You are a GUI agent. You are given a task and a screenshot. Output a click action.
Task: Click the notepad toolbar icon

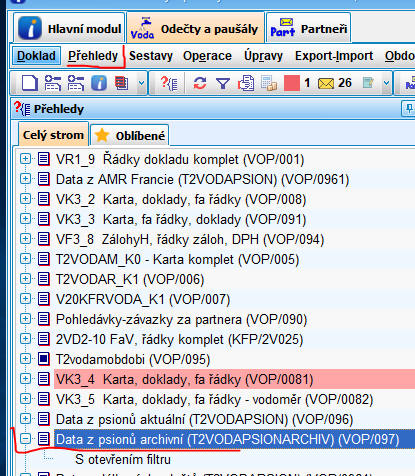[368, 83]
